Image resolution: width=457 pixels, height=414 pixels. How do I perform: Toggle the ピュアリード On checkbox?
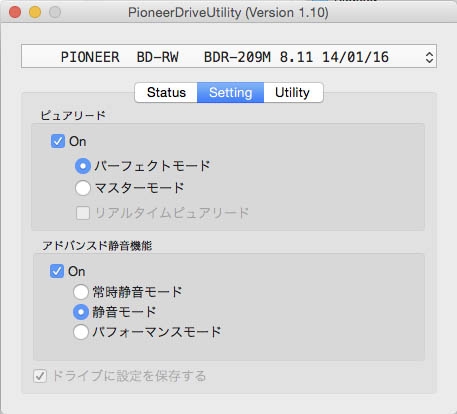point(58,141)
